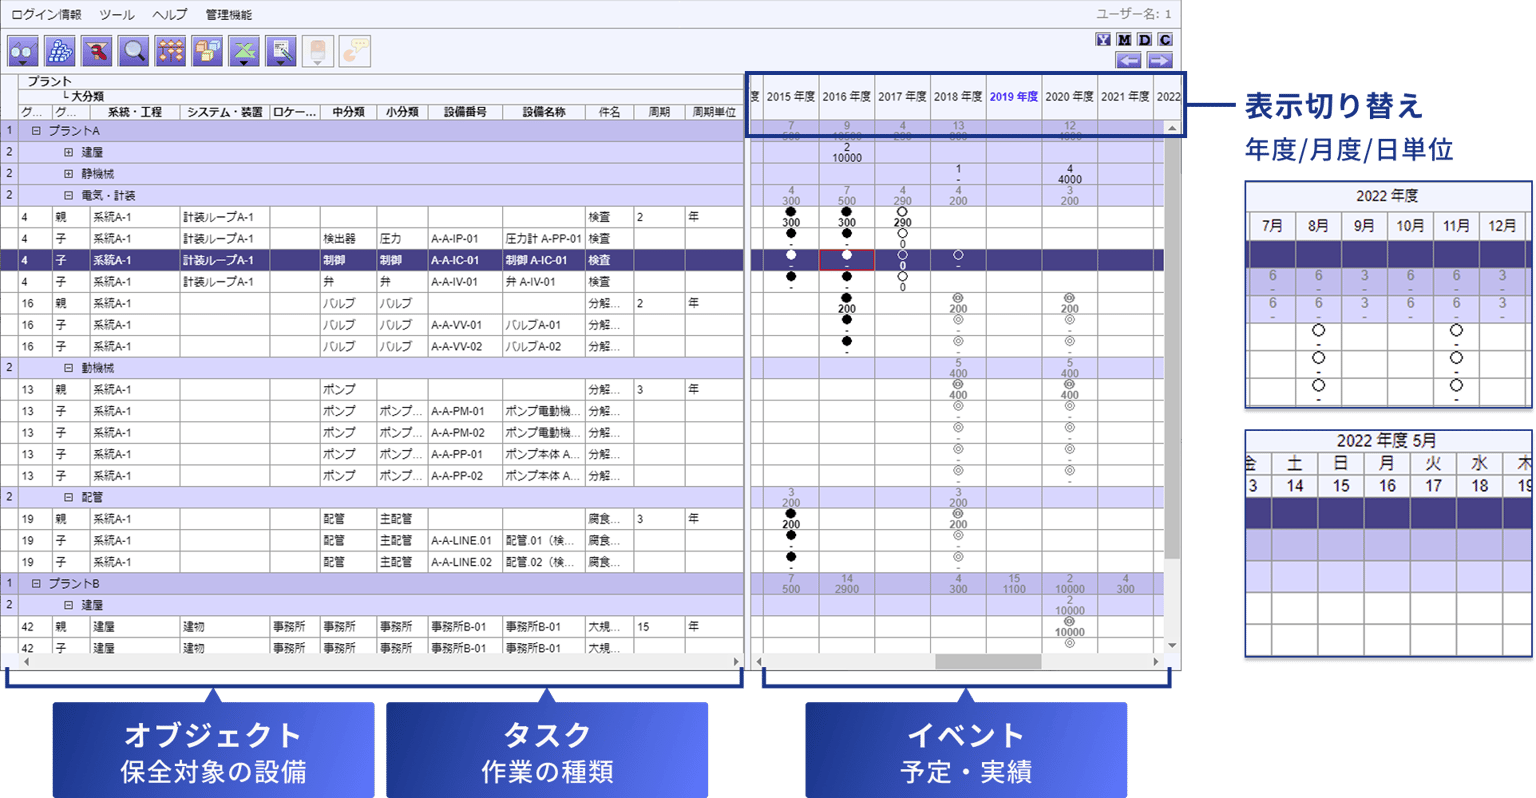Click the greyed-out speech bubble icon
1536x798 pixels.
[355, 51]
